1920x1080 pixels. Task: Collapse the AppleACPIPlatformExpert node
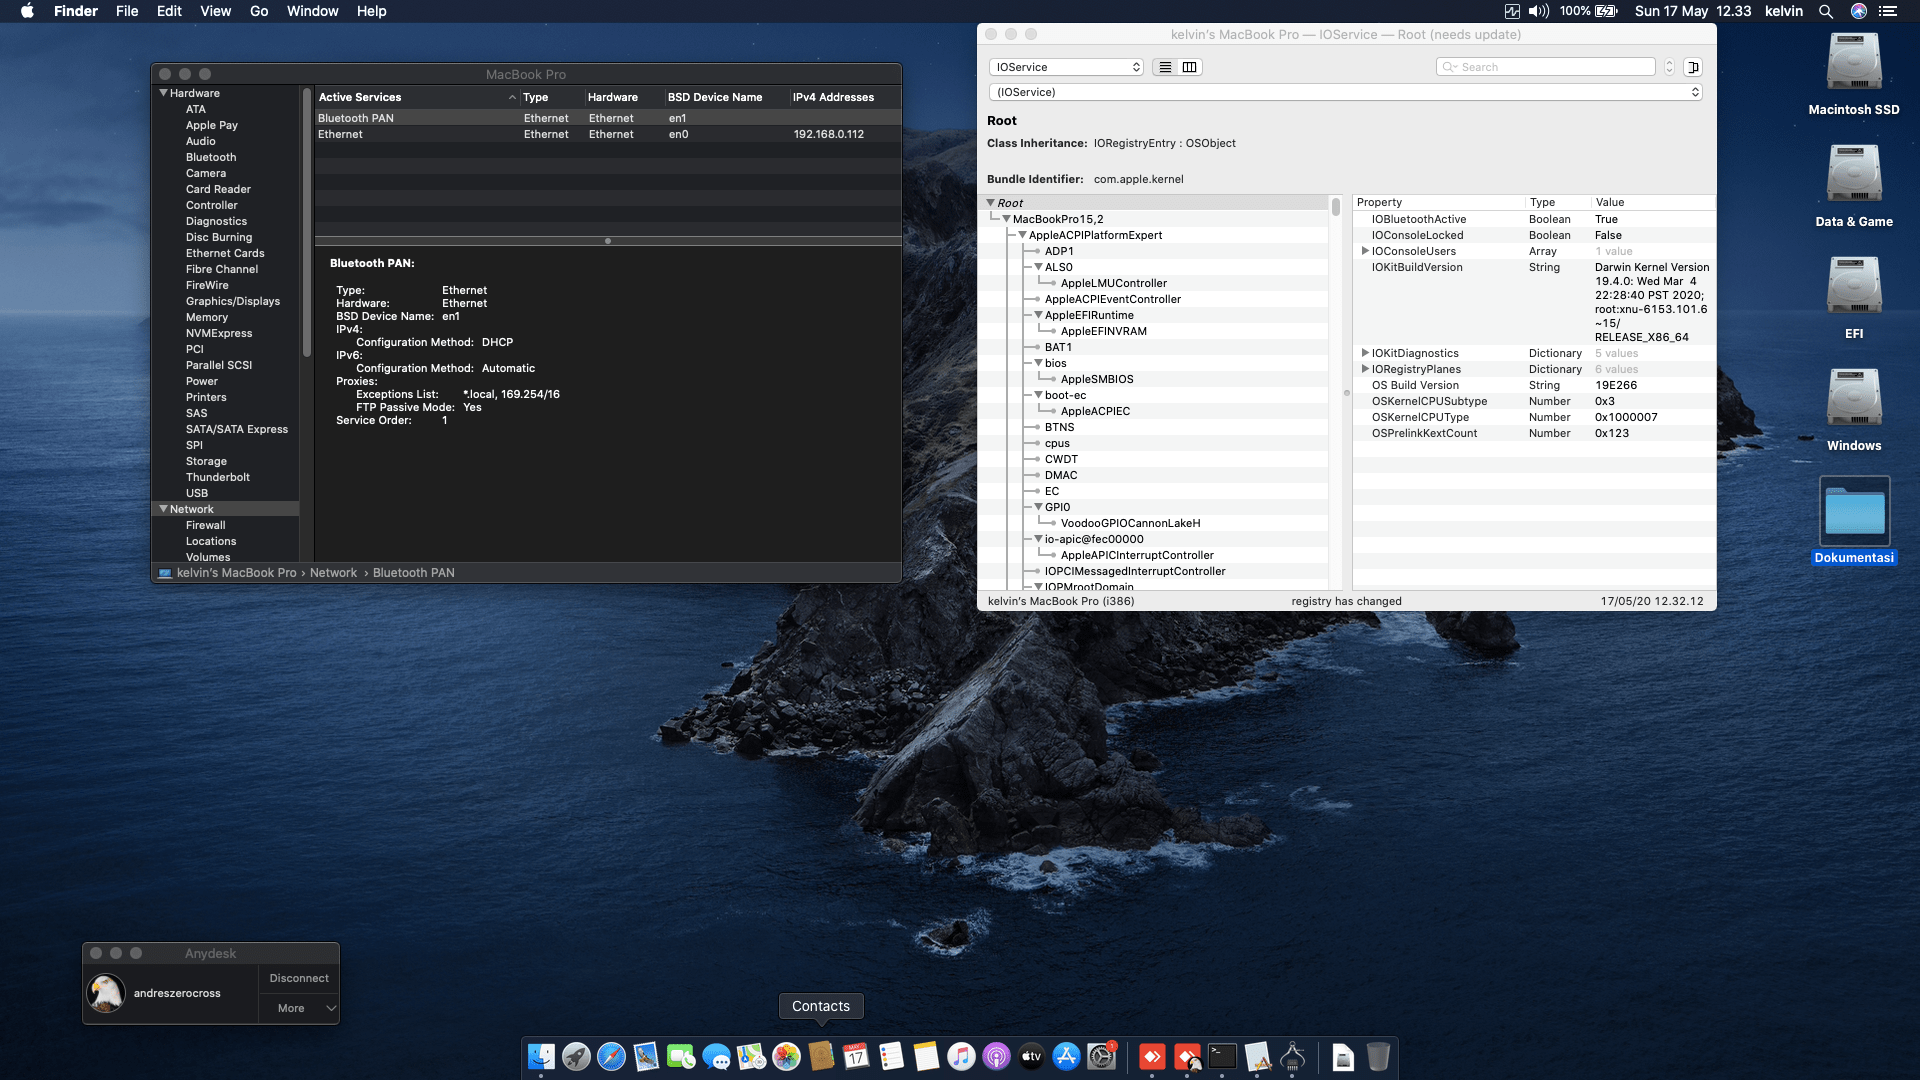click(1022, 235)
